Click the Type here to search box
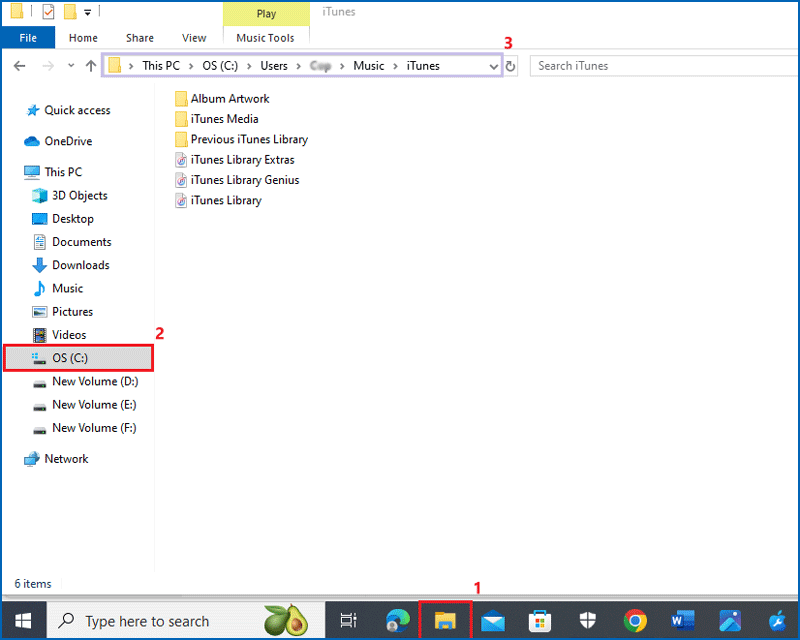The height and width of the screenshot is (640, 800). coord(186,621)
